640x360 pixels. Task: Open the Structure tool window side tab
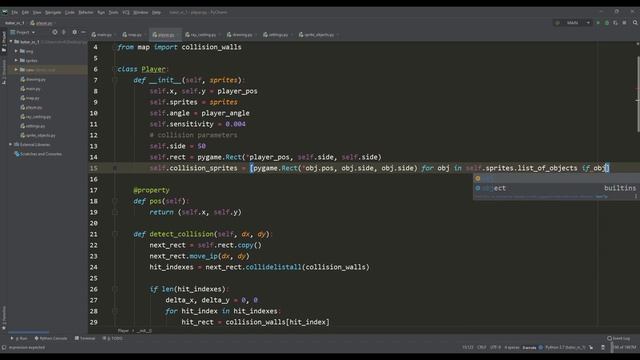[x=4, y=72]
